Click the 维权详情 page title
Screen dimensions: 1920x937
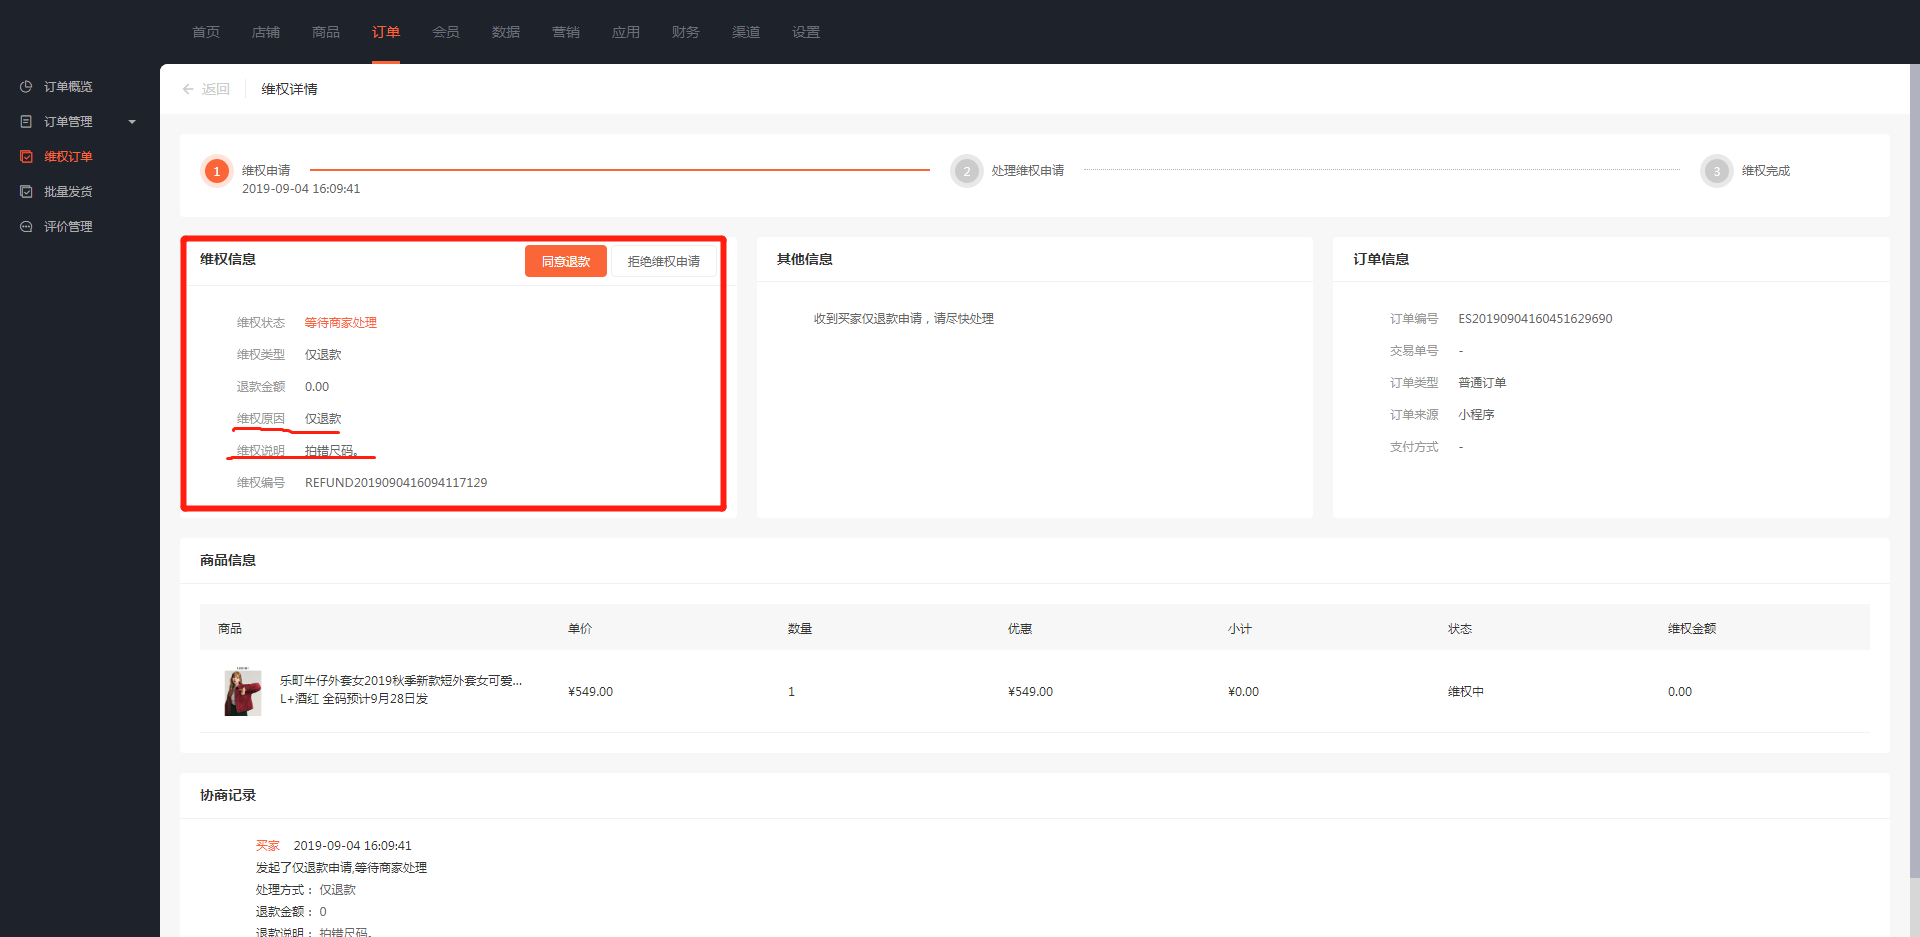[289, 89]
